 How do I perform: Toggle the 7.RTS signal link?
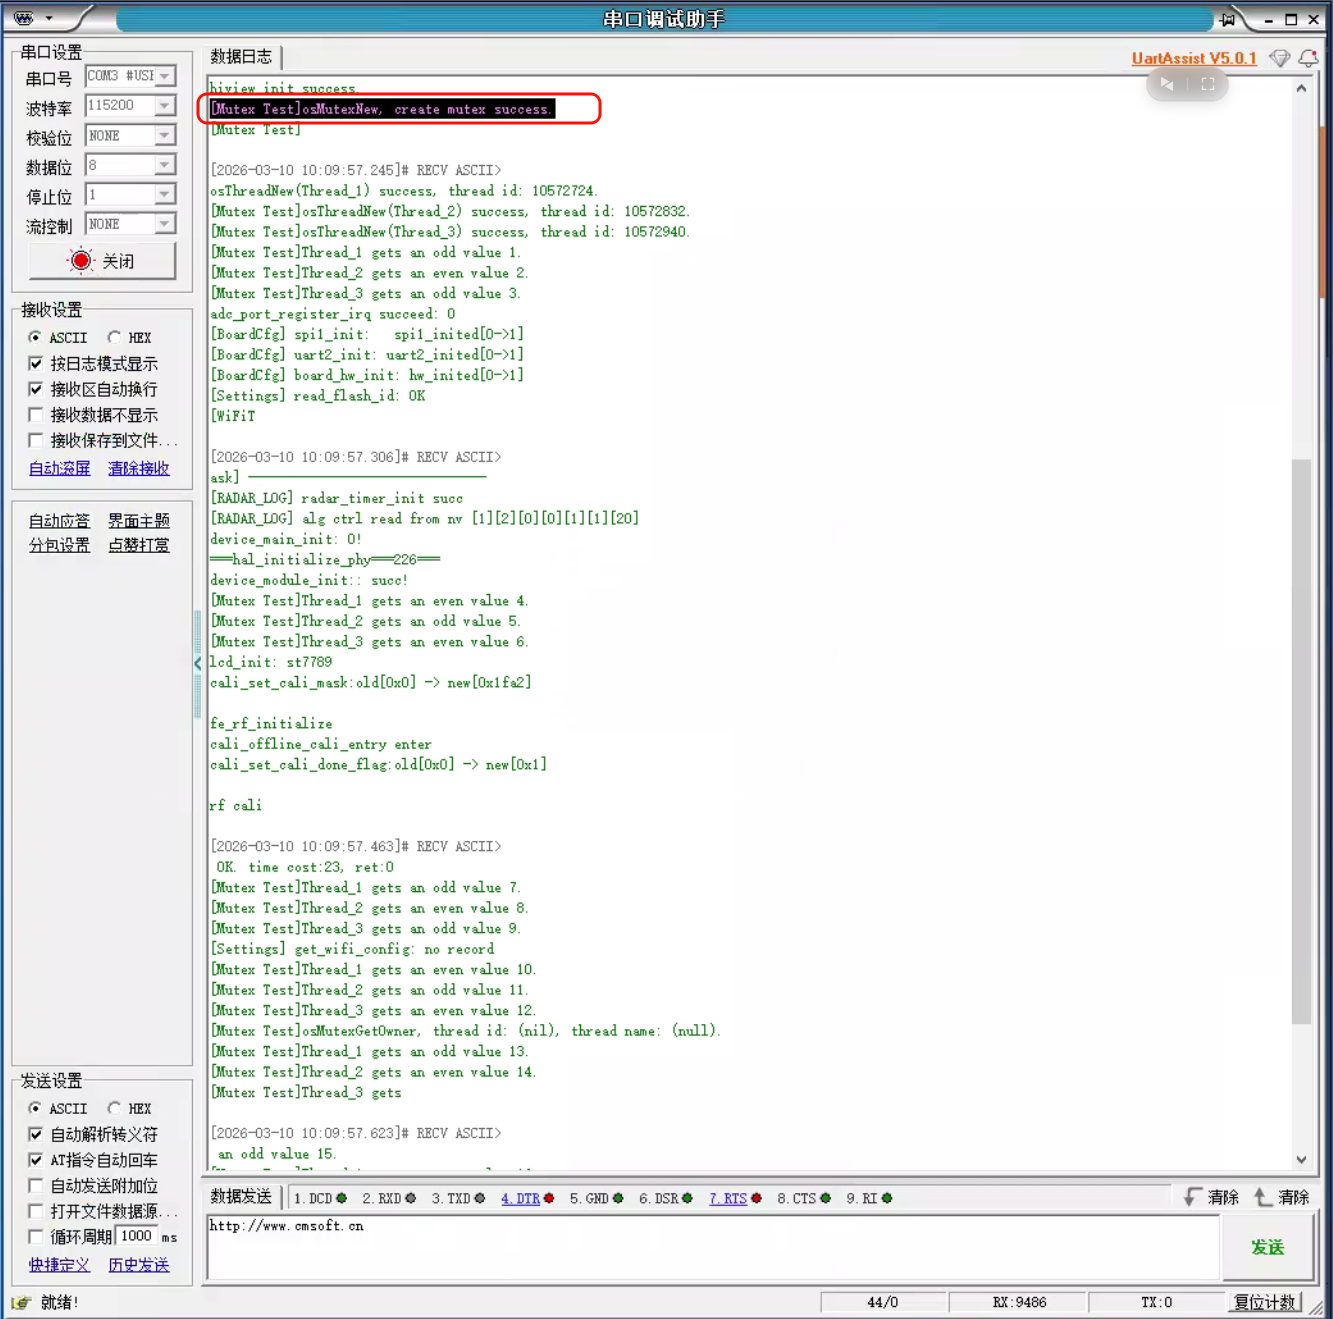pyautogui.click(x=728, y=1198)
